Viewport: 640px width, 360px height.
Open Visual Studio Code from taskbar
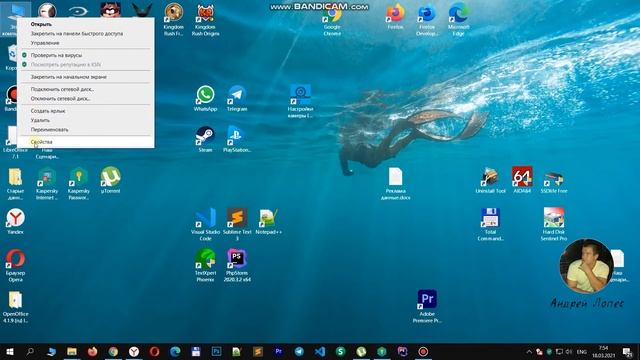point(320,351)
